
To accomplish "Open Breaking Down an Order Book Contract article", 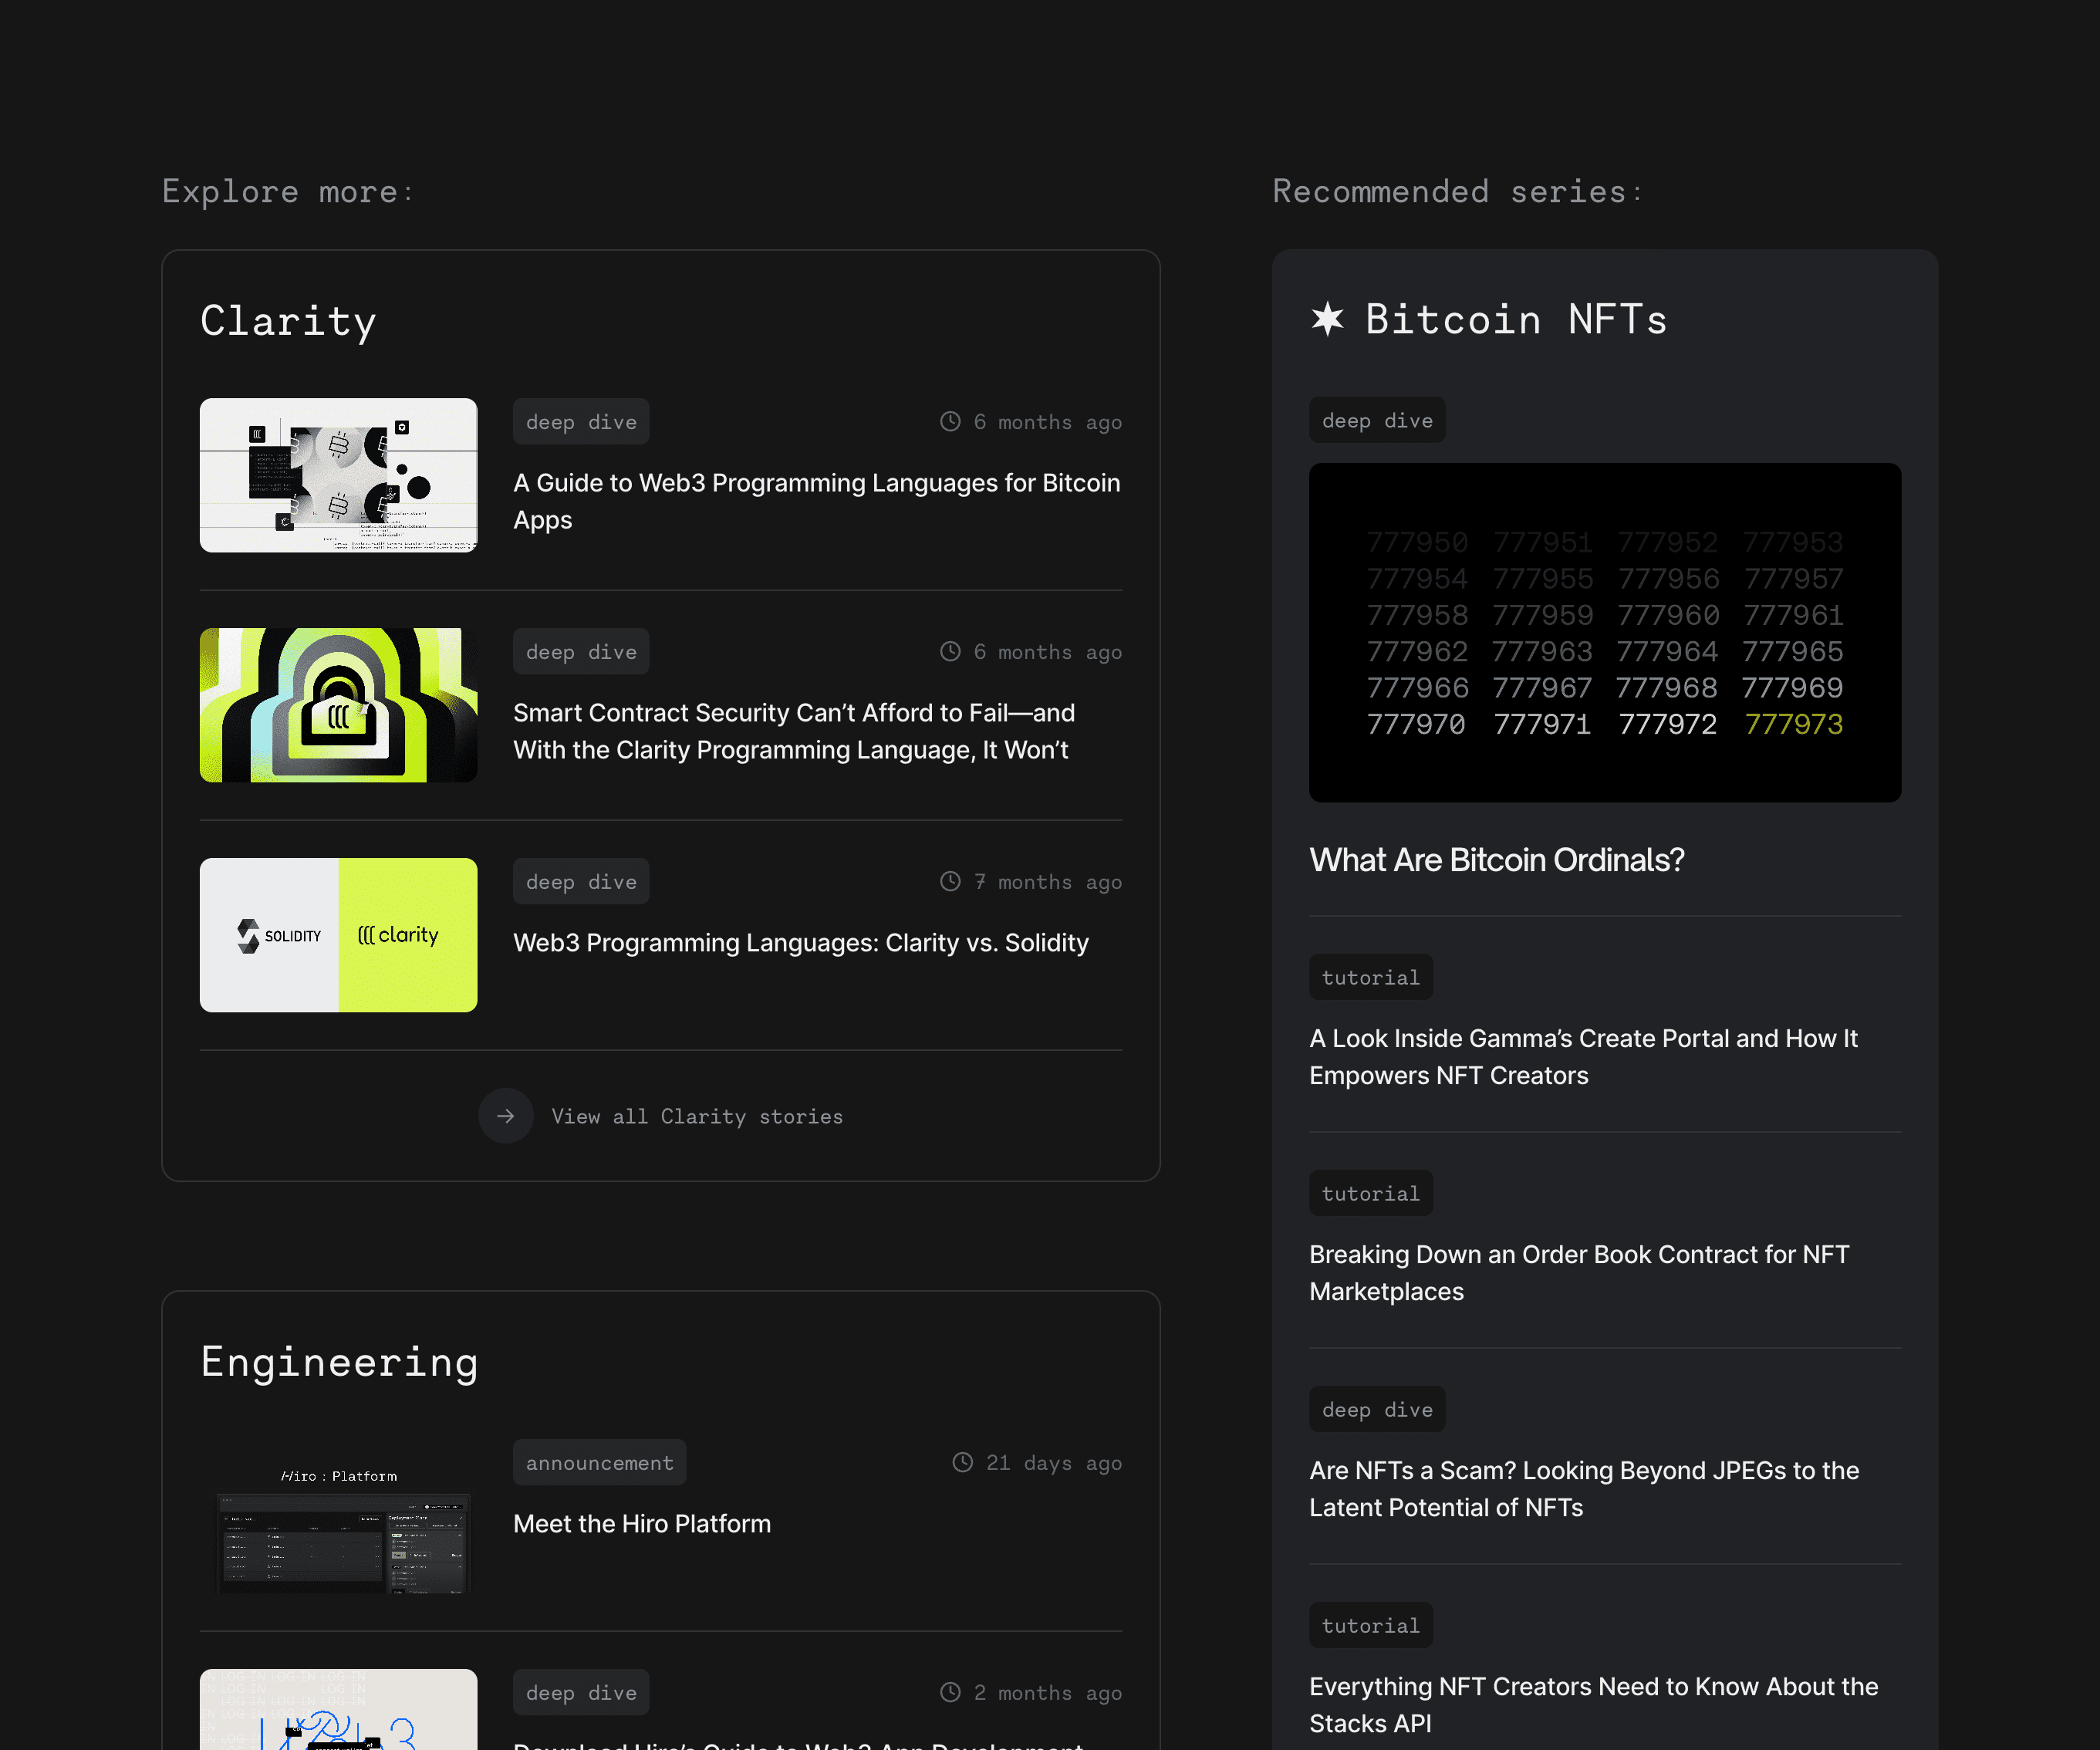I will [1580, 1273].
